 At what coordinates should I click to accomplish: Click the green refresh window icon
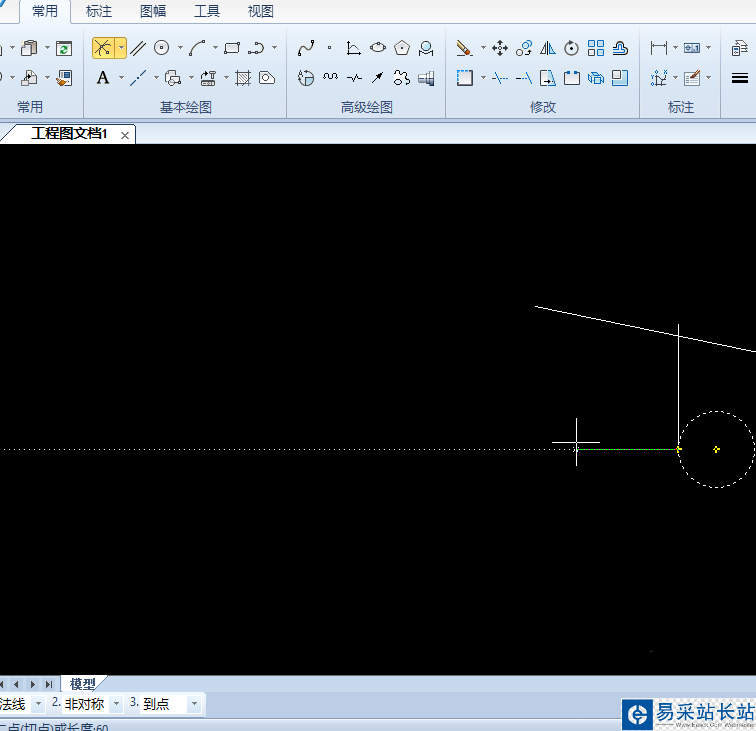point(64,48)
